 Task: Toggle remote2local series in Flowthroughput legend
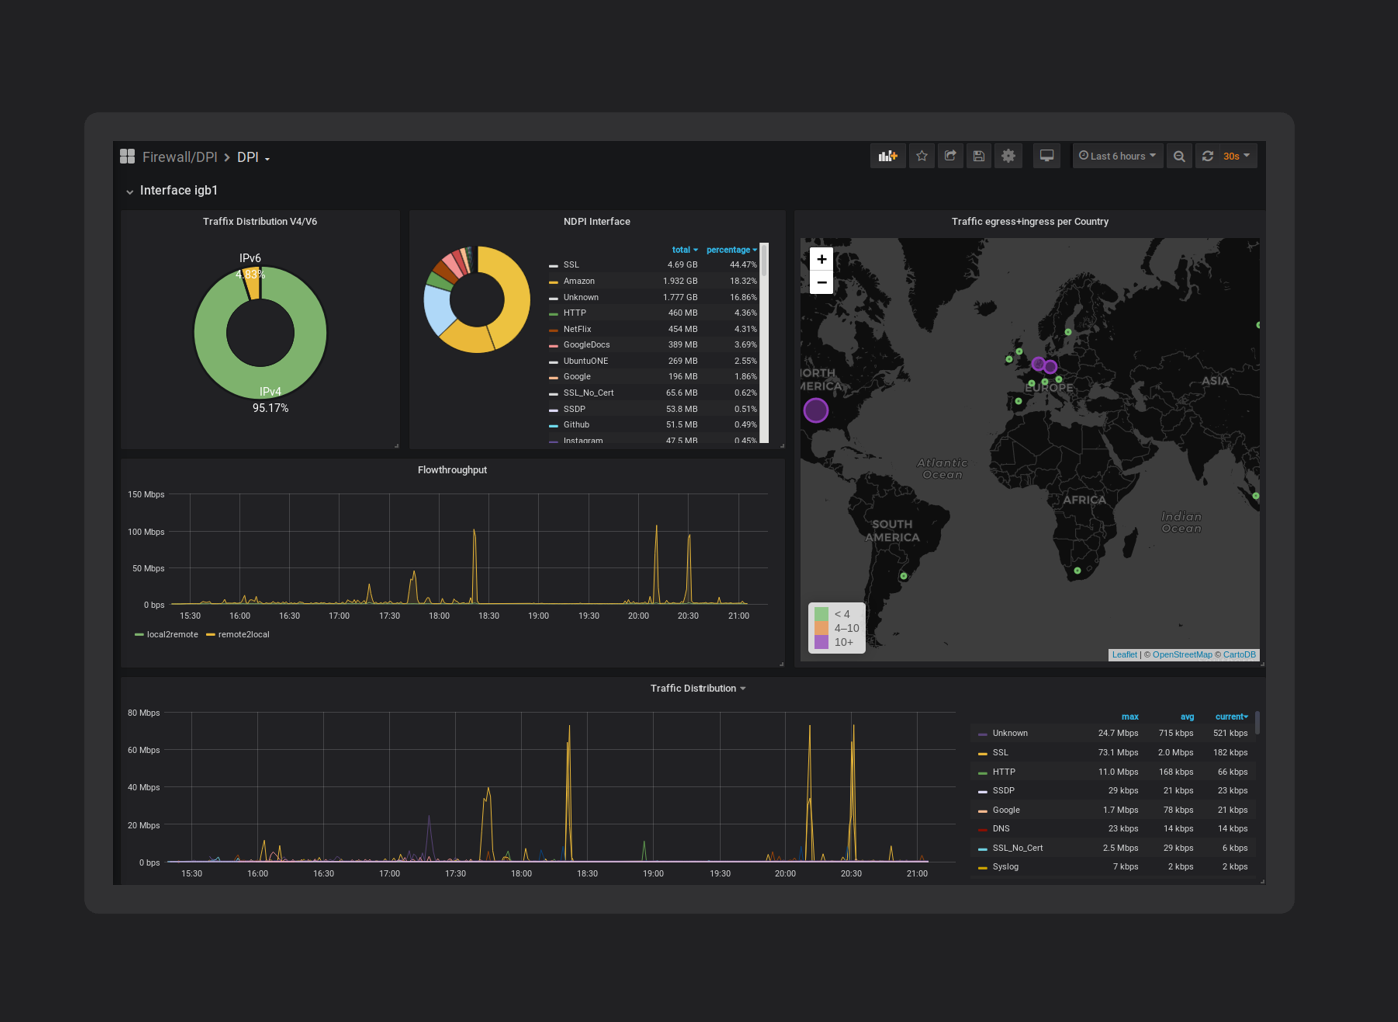237,634
